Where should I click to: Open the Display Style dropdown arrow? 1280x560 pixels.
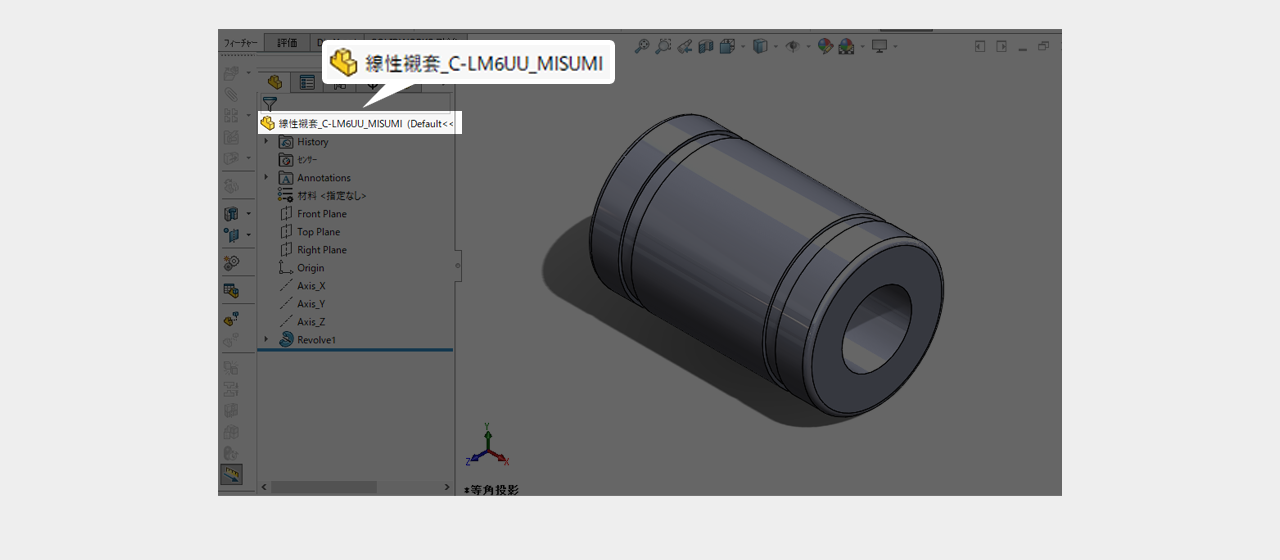(775, 46)
